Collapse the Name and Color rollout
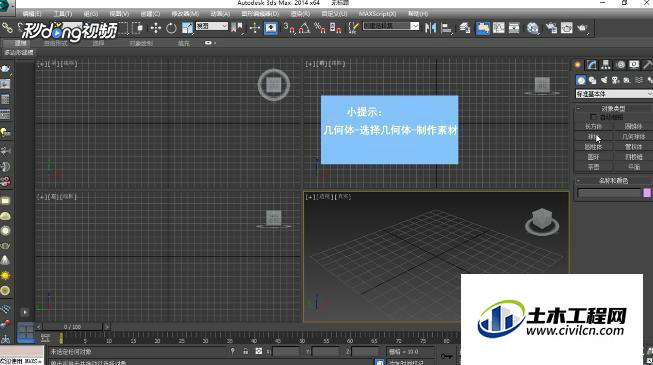This screenshot has height=365, width=653. coord(613,180)
